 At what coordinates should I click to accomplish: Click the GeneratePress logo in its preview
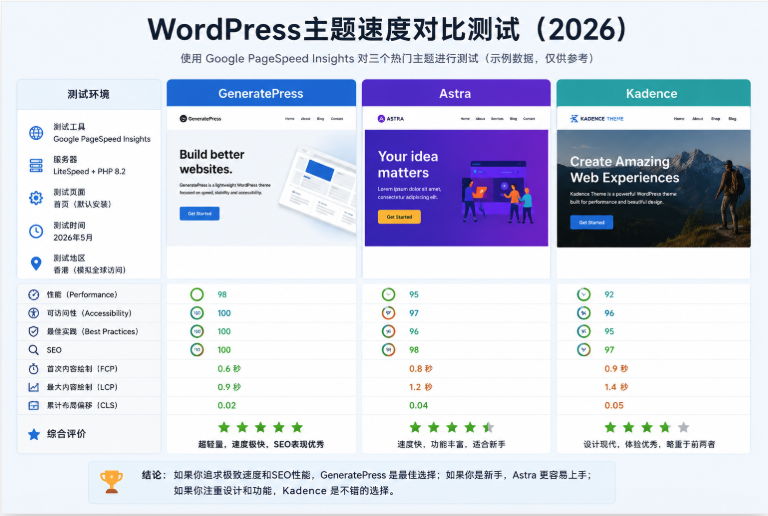point(200,118)
